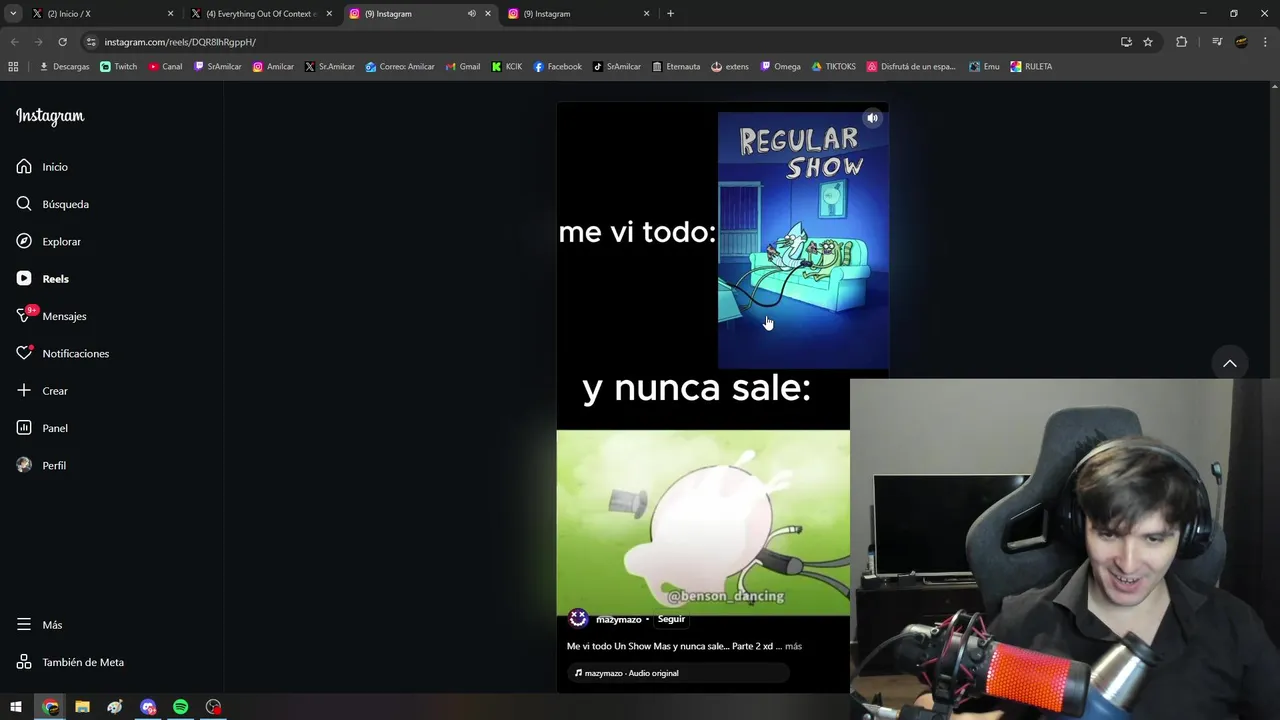The width and height of the screenshot is (1280, 720).
Task: Open File Explorer from the taskbar
Action: 82,707
